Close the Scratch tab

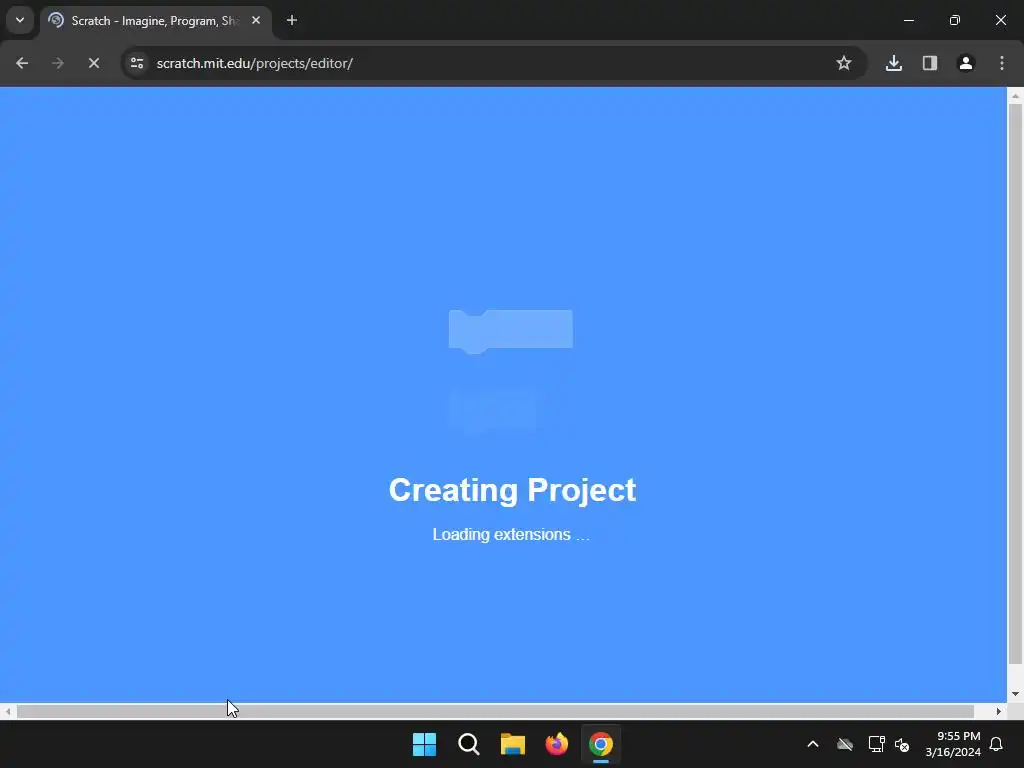pyautogui.click(x=256, y=21)
